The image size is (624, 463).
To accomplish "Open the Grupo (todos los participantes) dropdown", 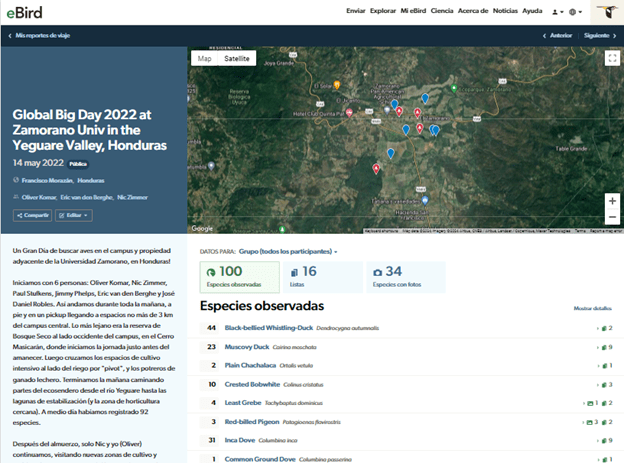I will pyautogui.click(x=288, y=252).
